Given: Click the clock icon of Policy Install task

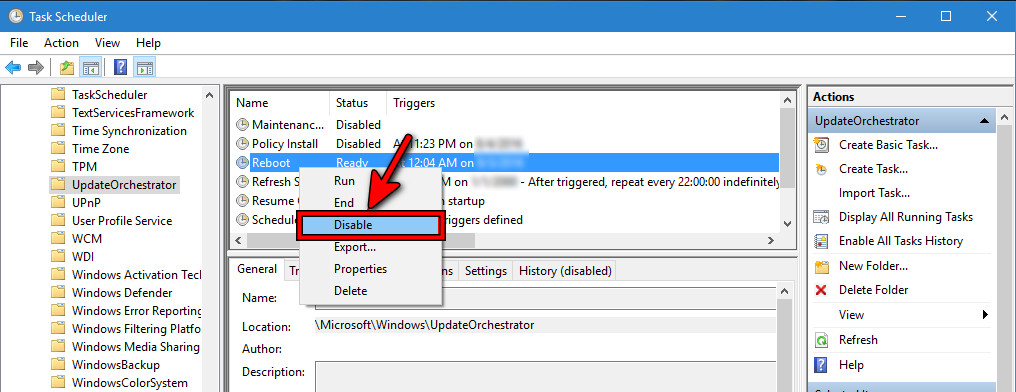Looking at the screenshot, I should [242, 143].
